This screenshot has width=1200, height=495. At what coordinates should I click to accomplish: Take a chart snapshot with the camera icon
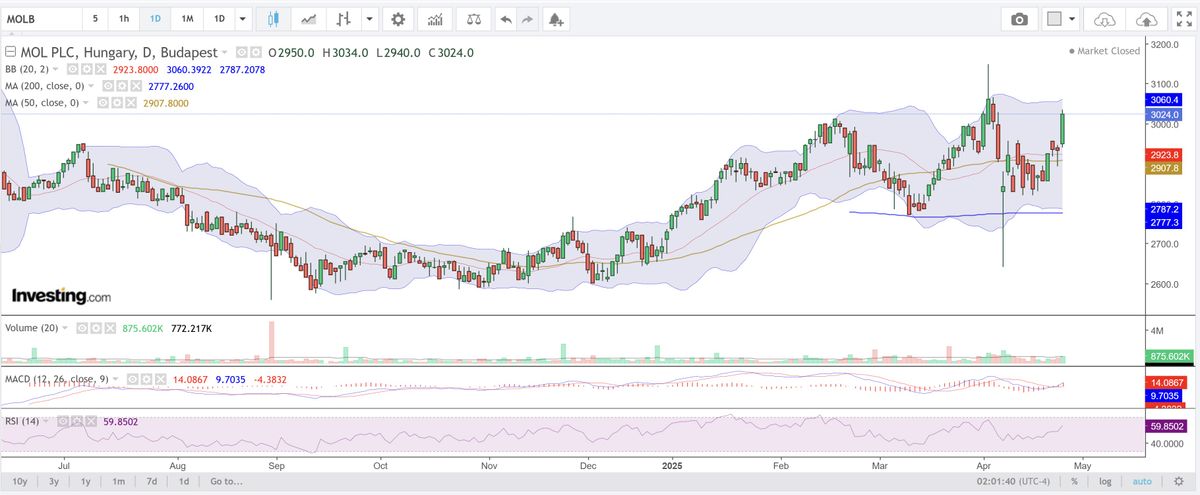point(1019,19)
